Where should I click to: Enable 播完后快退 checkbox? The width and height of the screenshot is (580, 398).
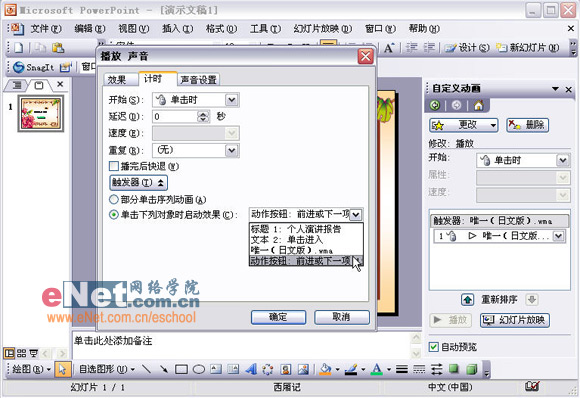coord(114,166)
